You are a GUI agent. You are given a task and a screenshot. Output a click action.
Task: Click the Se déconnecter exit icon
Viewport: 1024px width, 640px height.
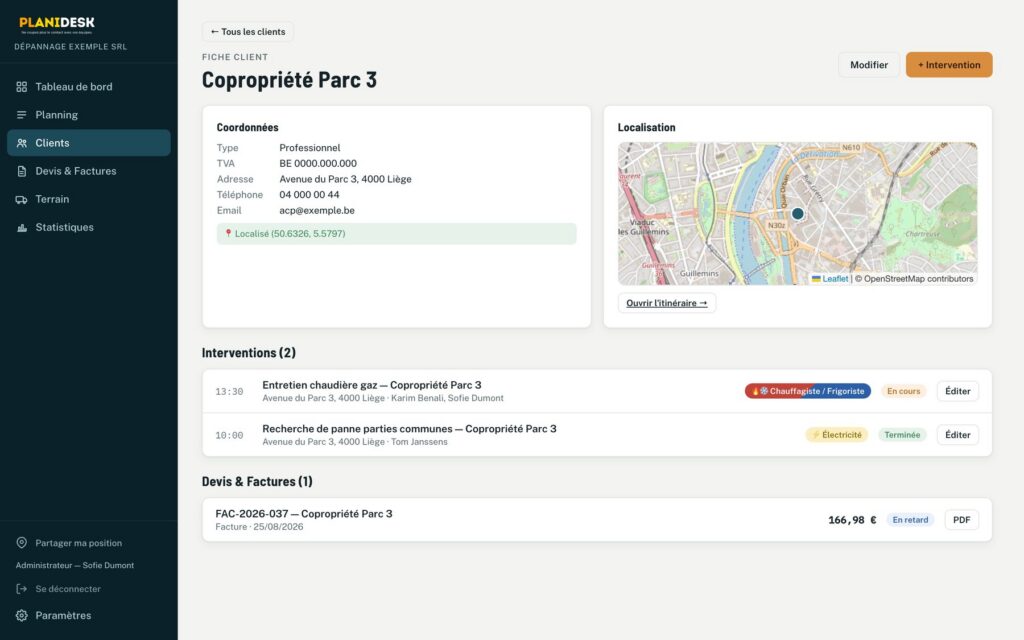(22, 588)
